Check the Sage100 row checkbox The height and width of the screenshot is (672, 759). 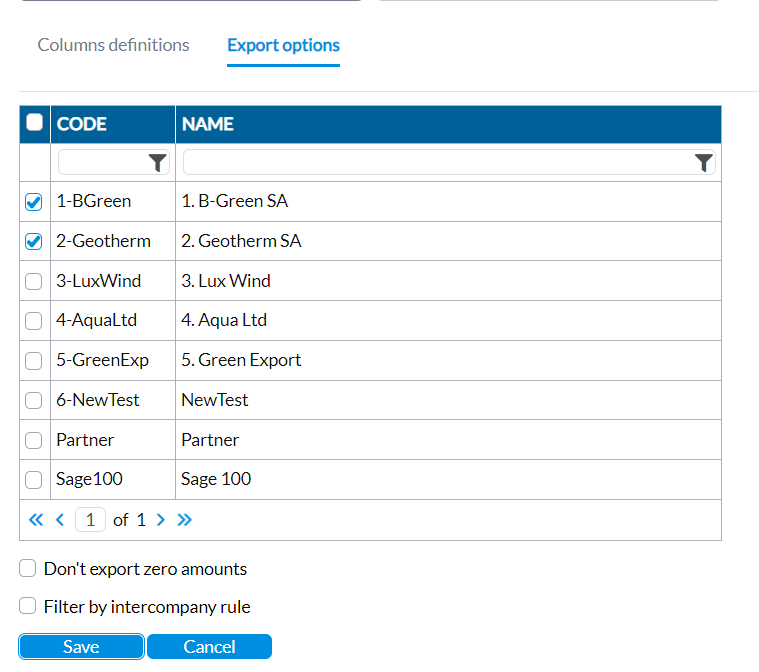(33, 480)
